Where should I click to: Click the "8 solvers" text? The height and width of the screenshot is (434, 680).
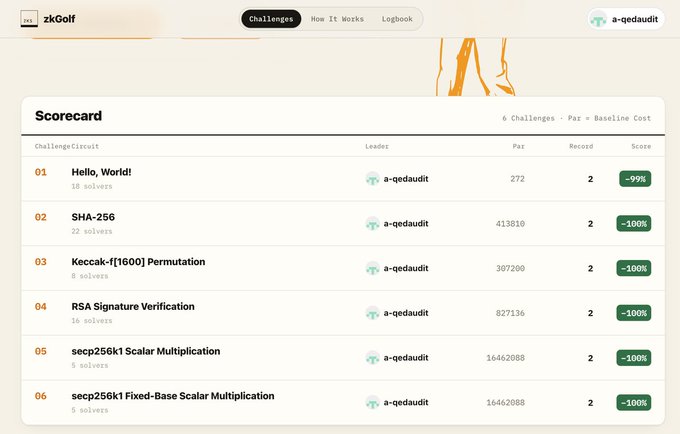point(90,276)
